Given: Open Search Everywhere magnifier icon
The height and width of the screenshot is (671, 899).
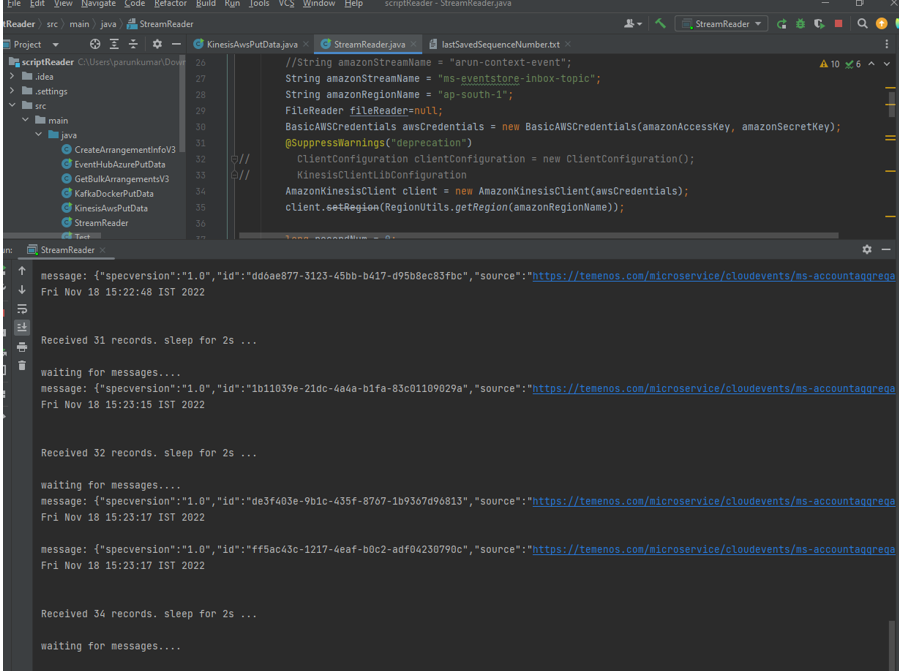Looking at the screenshot, I should point(862,23).
